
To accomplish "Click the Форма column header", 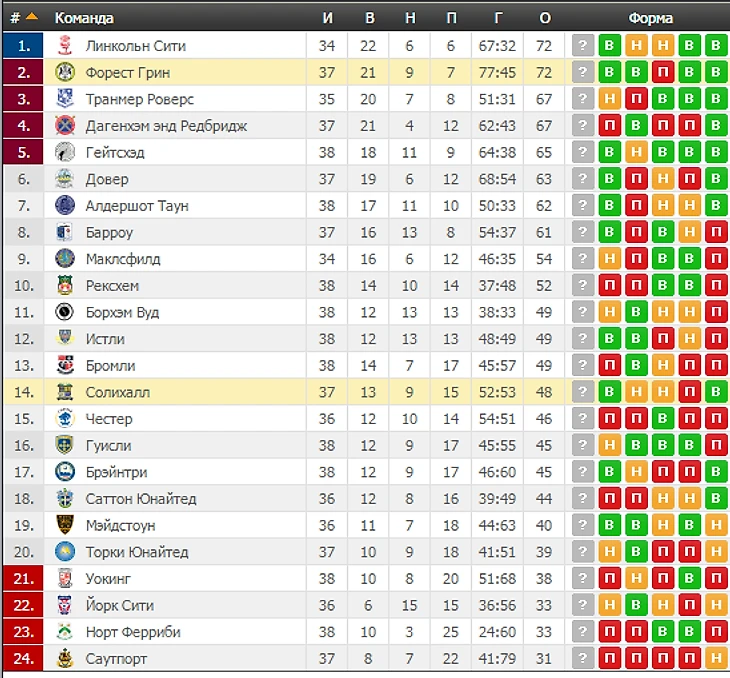I will tap(650, 18).
